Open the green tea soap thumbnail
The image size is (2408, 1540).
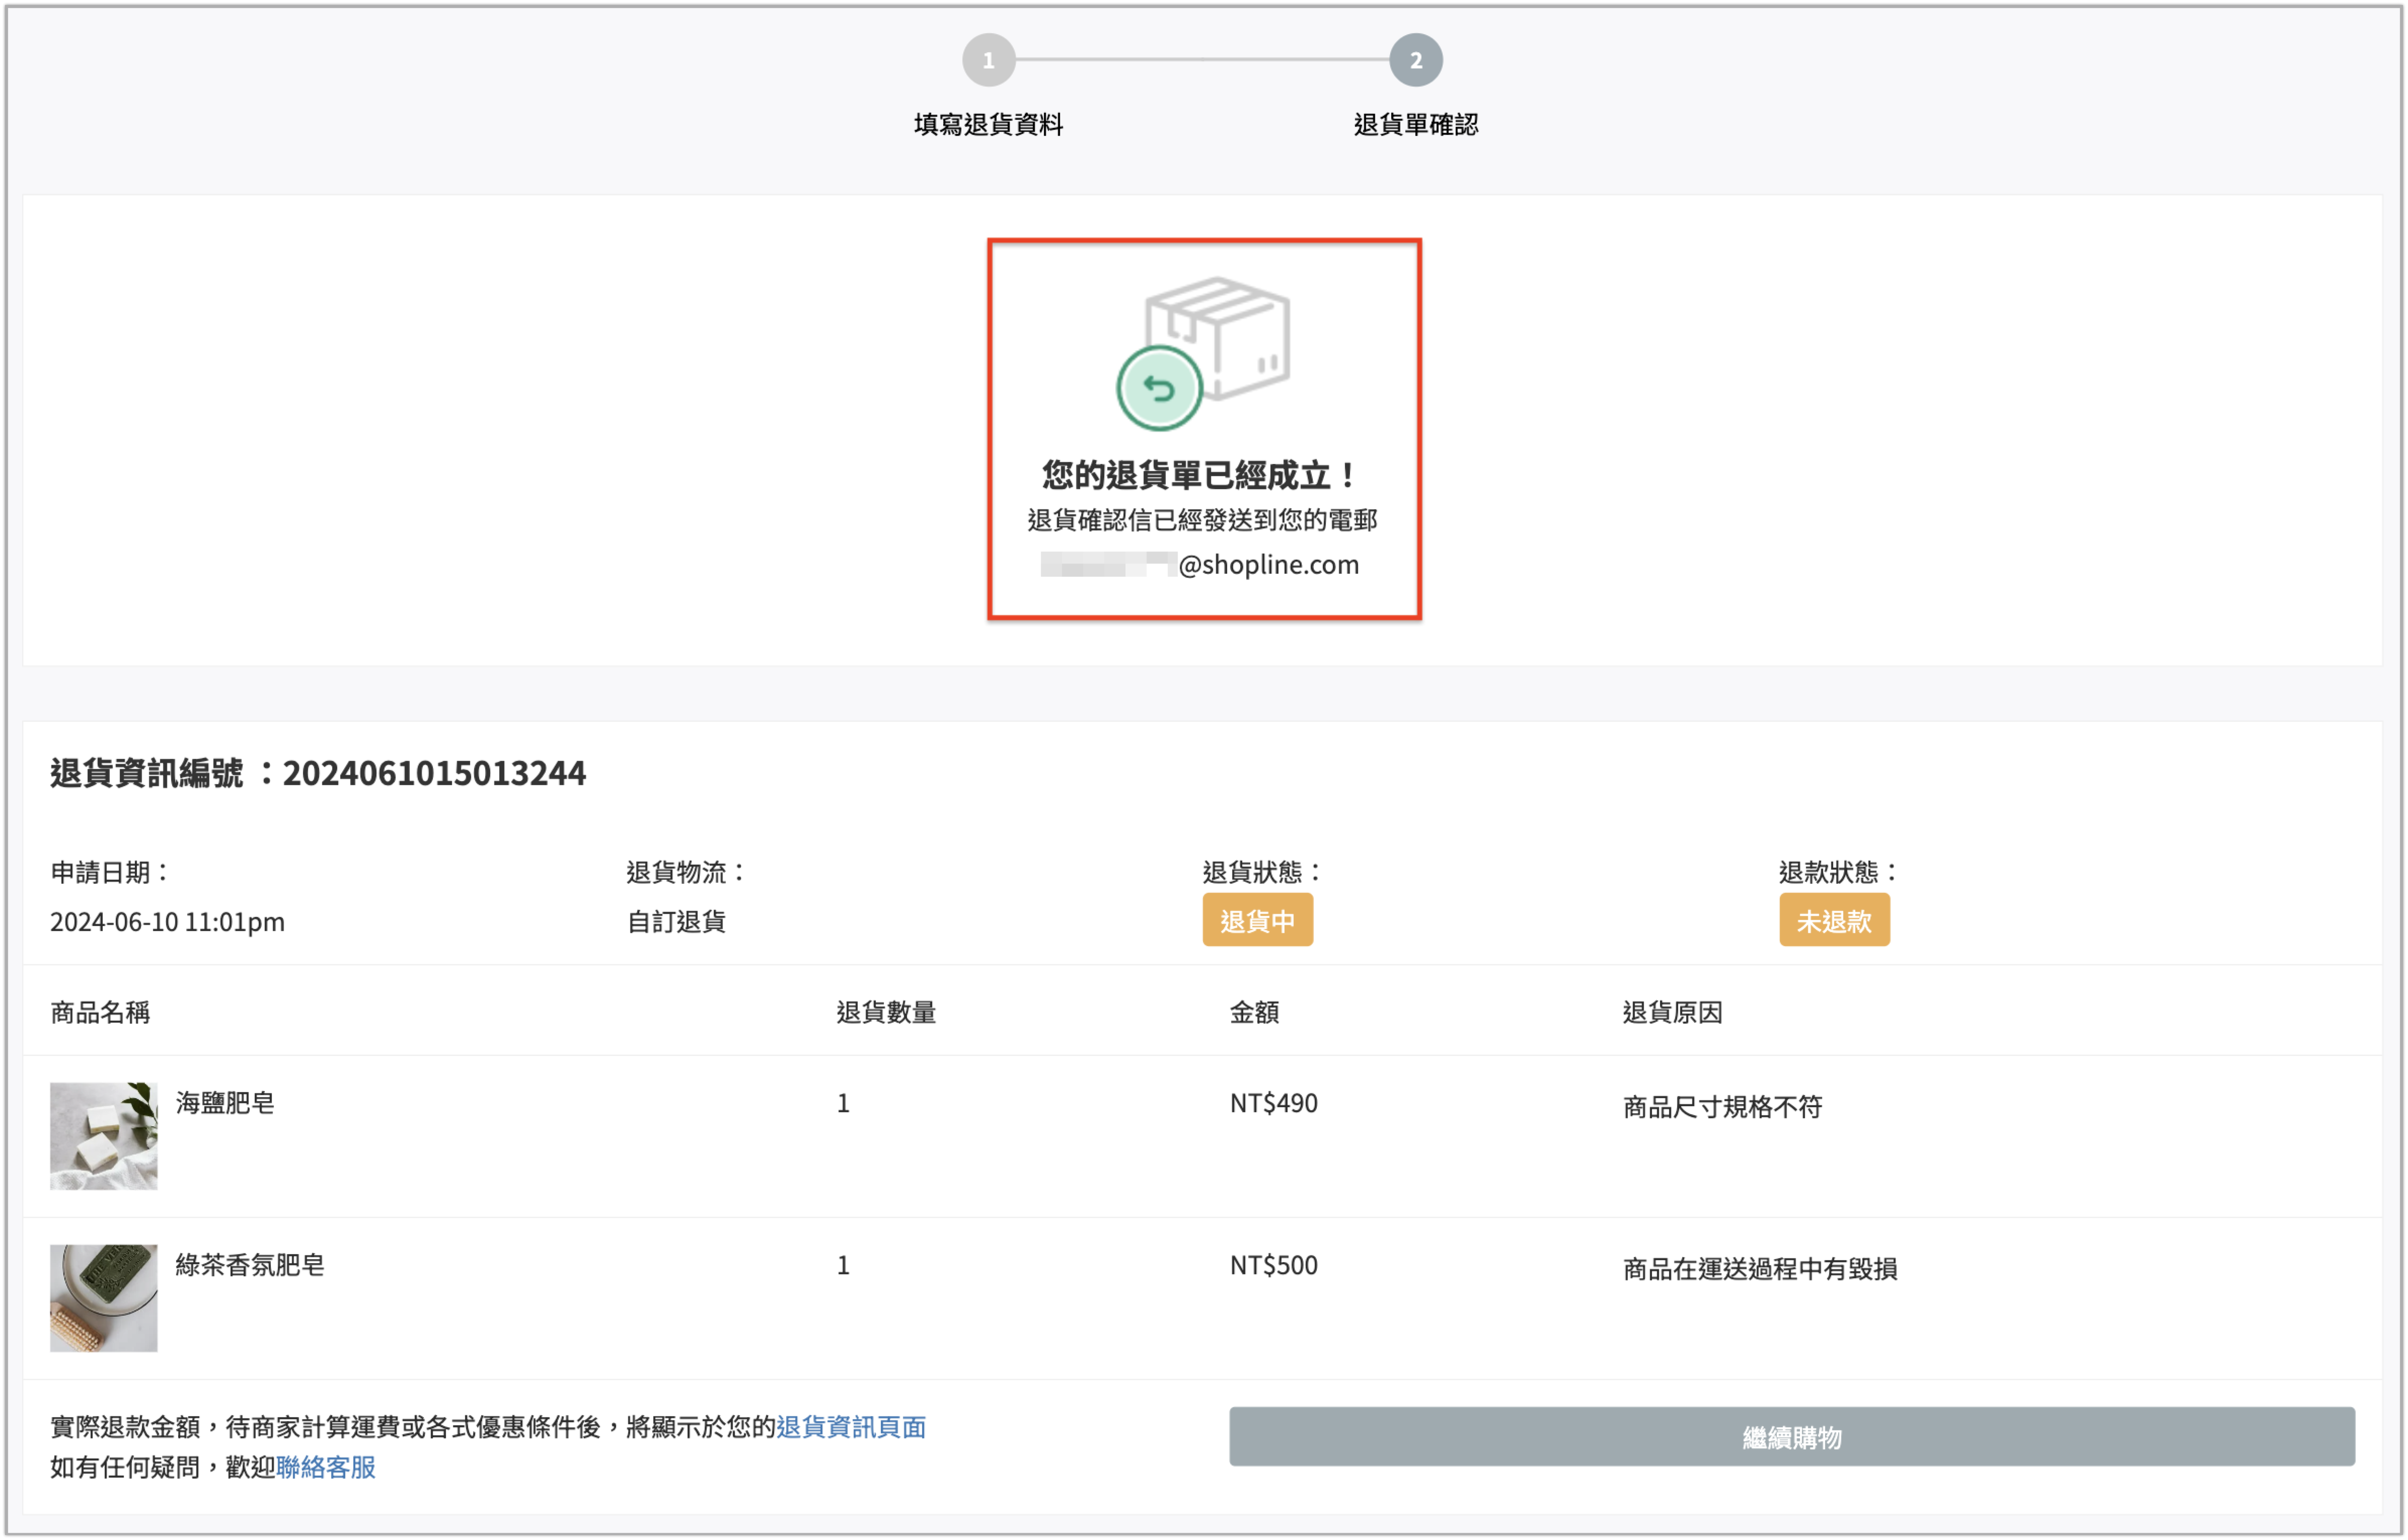pos(104,1297)
